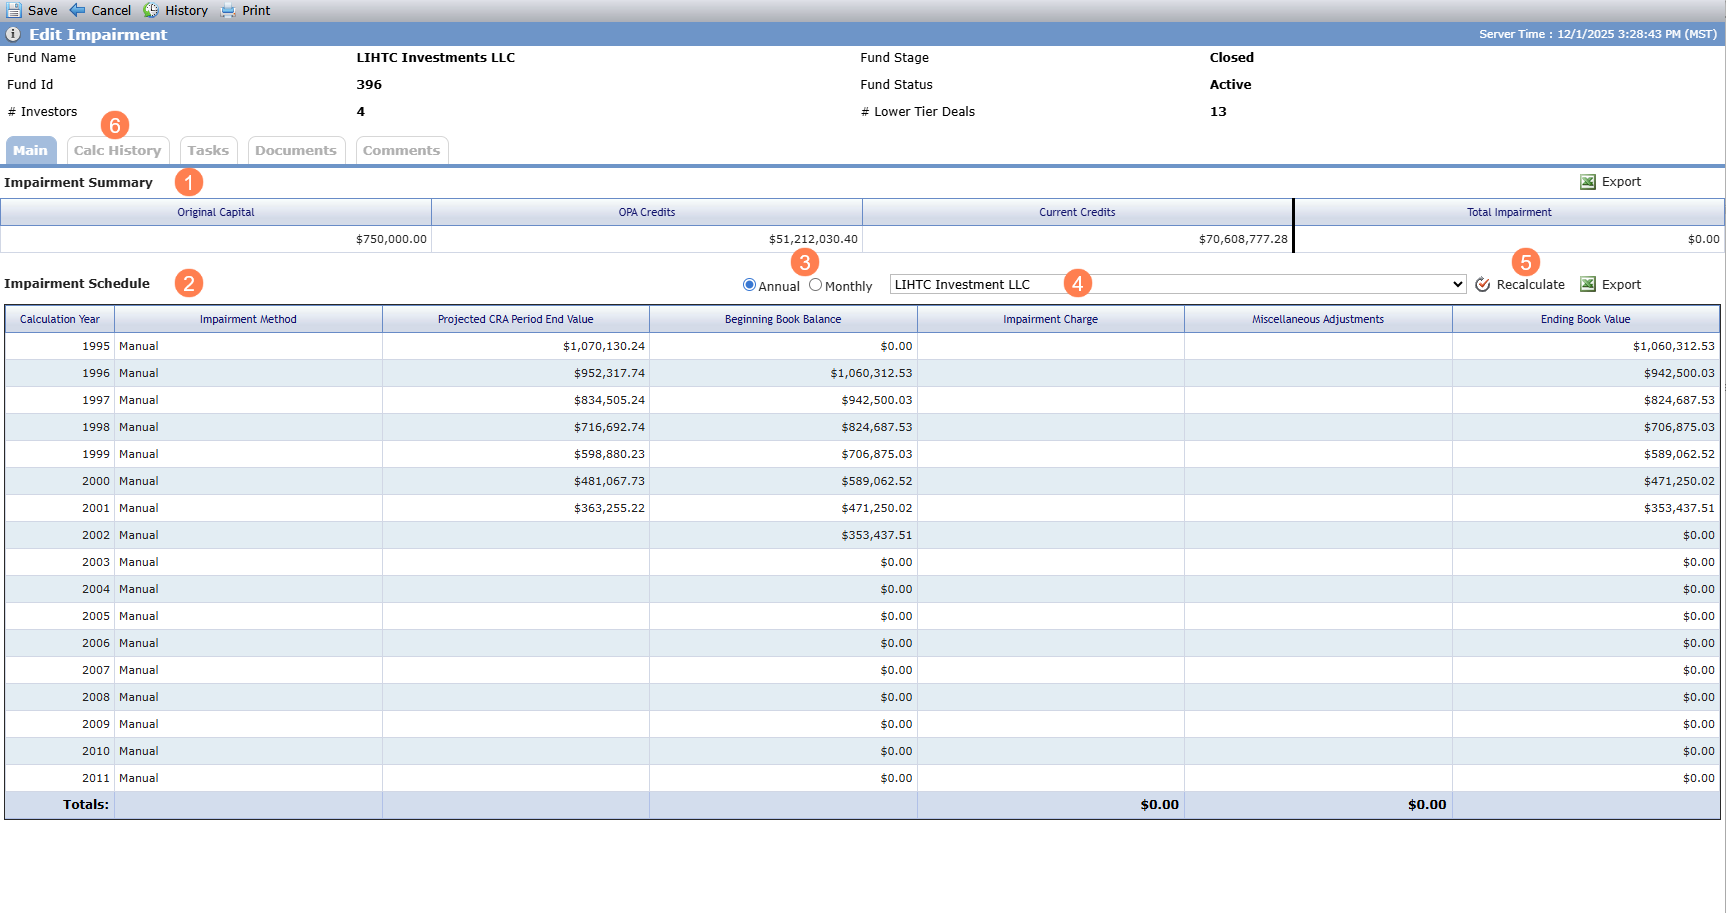Viewport: 1726px width, 913px height.
Task: Click Export text in Impairment Schedule
Action: coord(1621,285)
